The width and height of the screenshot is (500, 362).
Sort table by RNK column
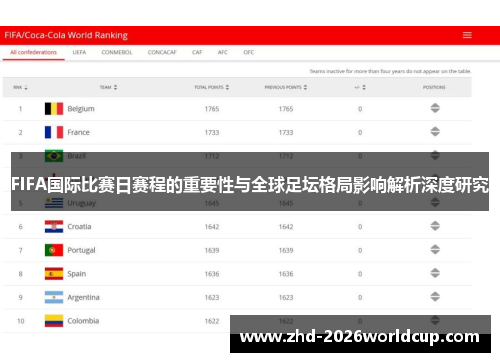click(20, 87)
